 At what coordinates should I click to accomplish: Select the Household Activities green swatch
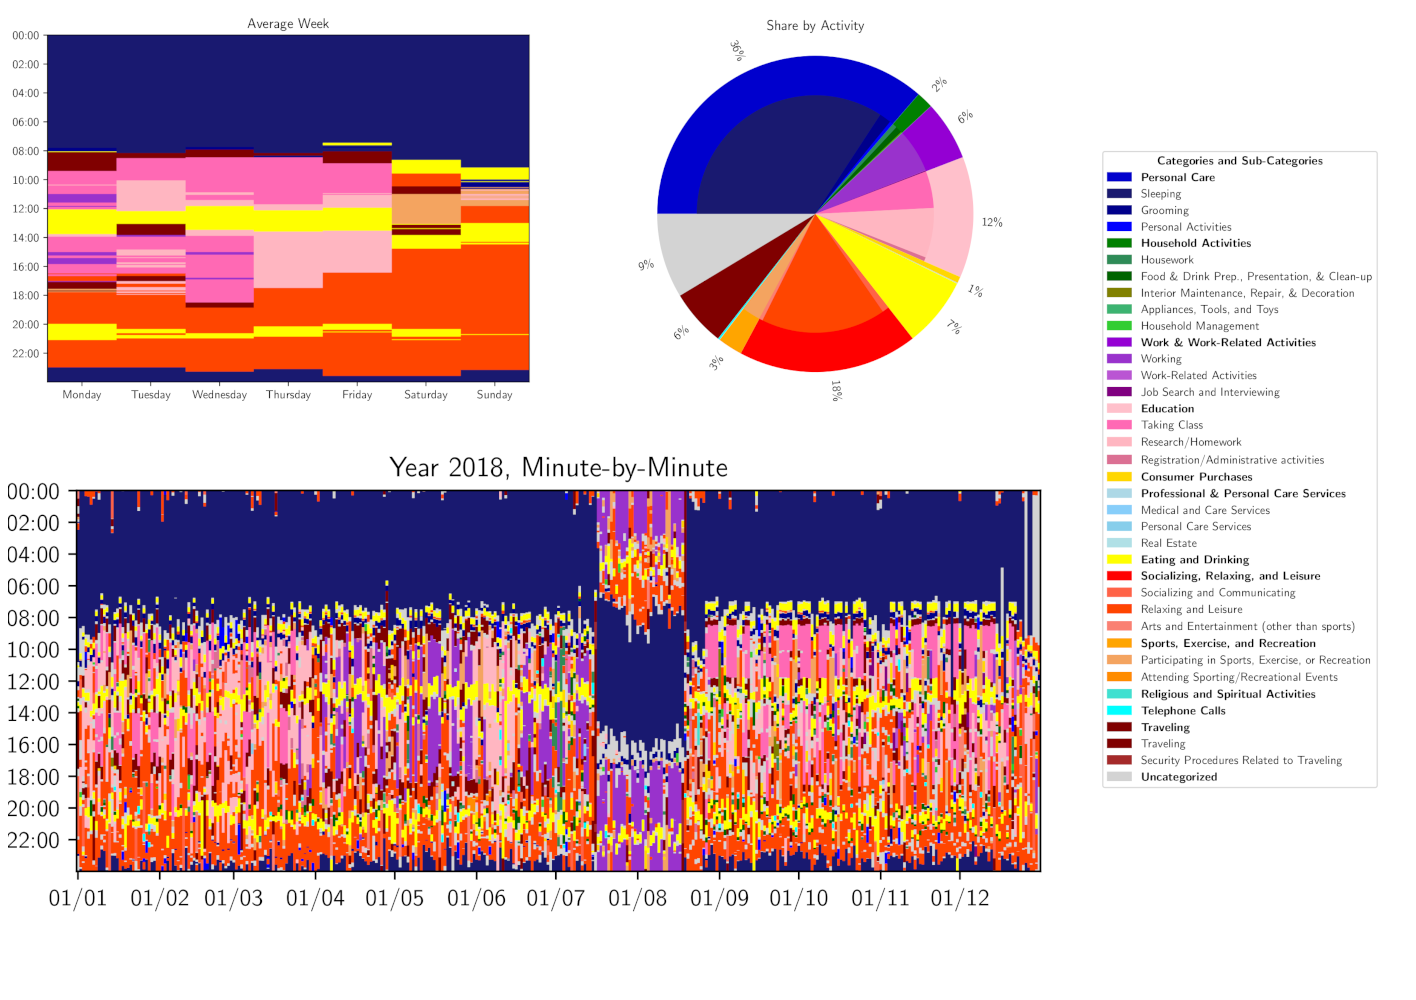(1119, 243)
